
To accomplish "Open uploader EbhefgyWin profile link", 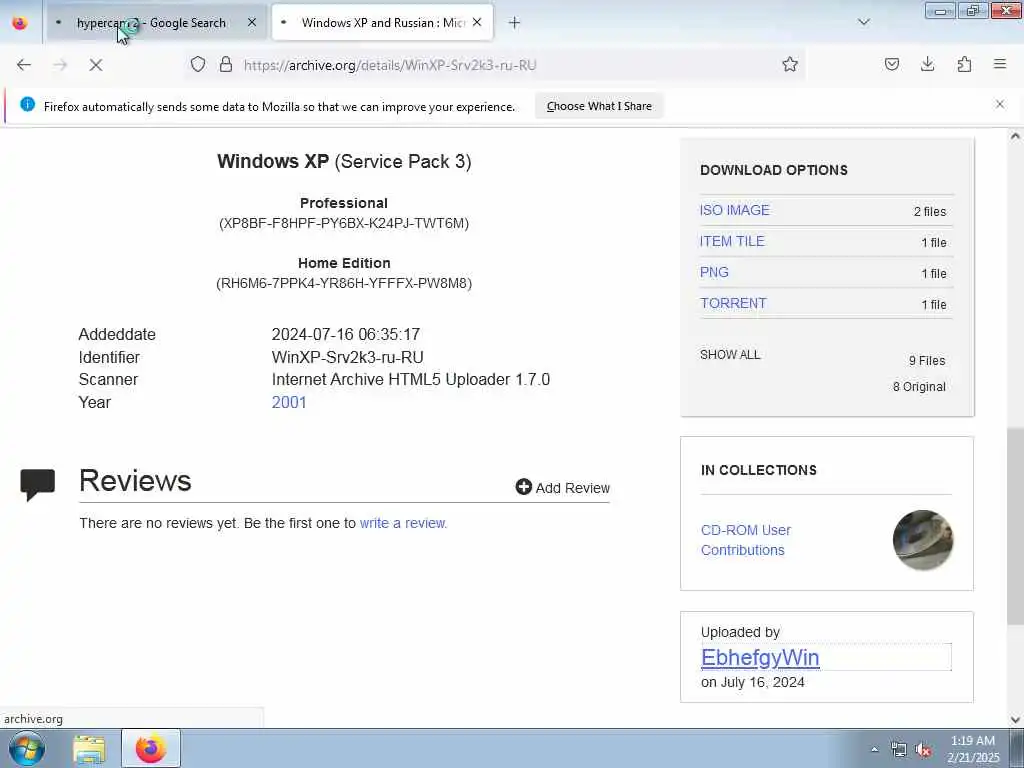I will (x=760, y=658).
